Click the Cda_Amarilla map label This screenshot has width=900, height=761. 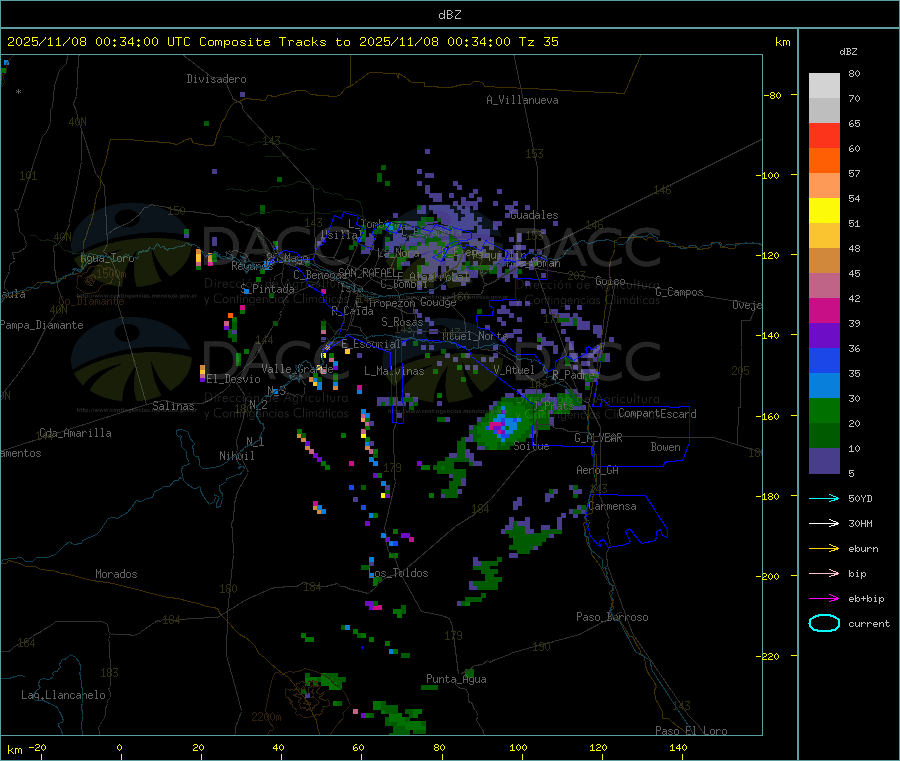pos(75,433)
